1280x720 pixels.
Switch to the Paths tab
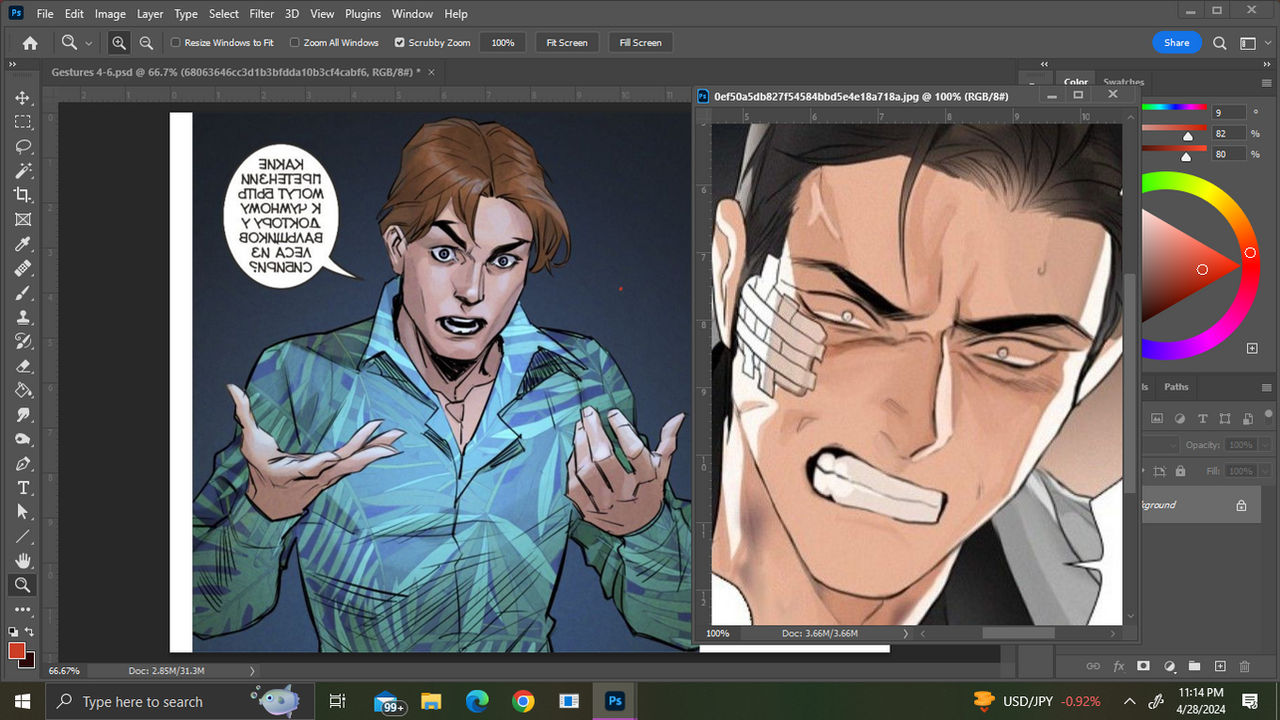pyautogui.click(x=1177, y=387)
